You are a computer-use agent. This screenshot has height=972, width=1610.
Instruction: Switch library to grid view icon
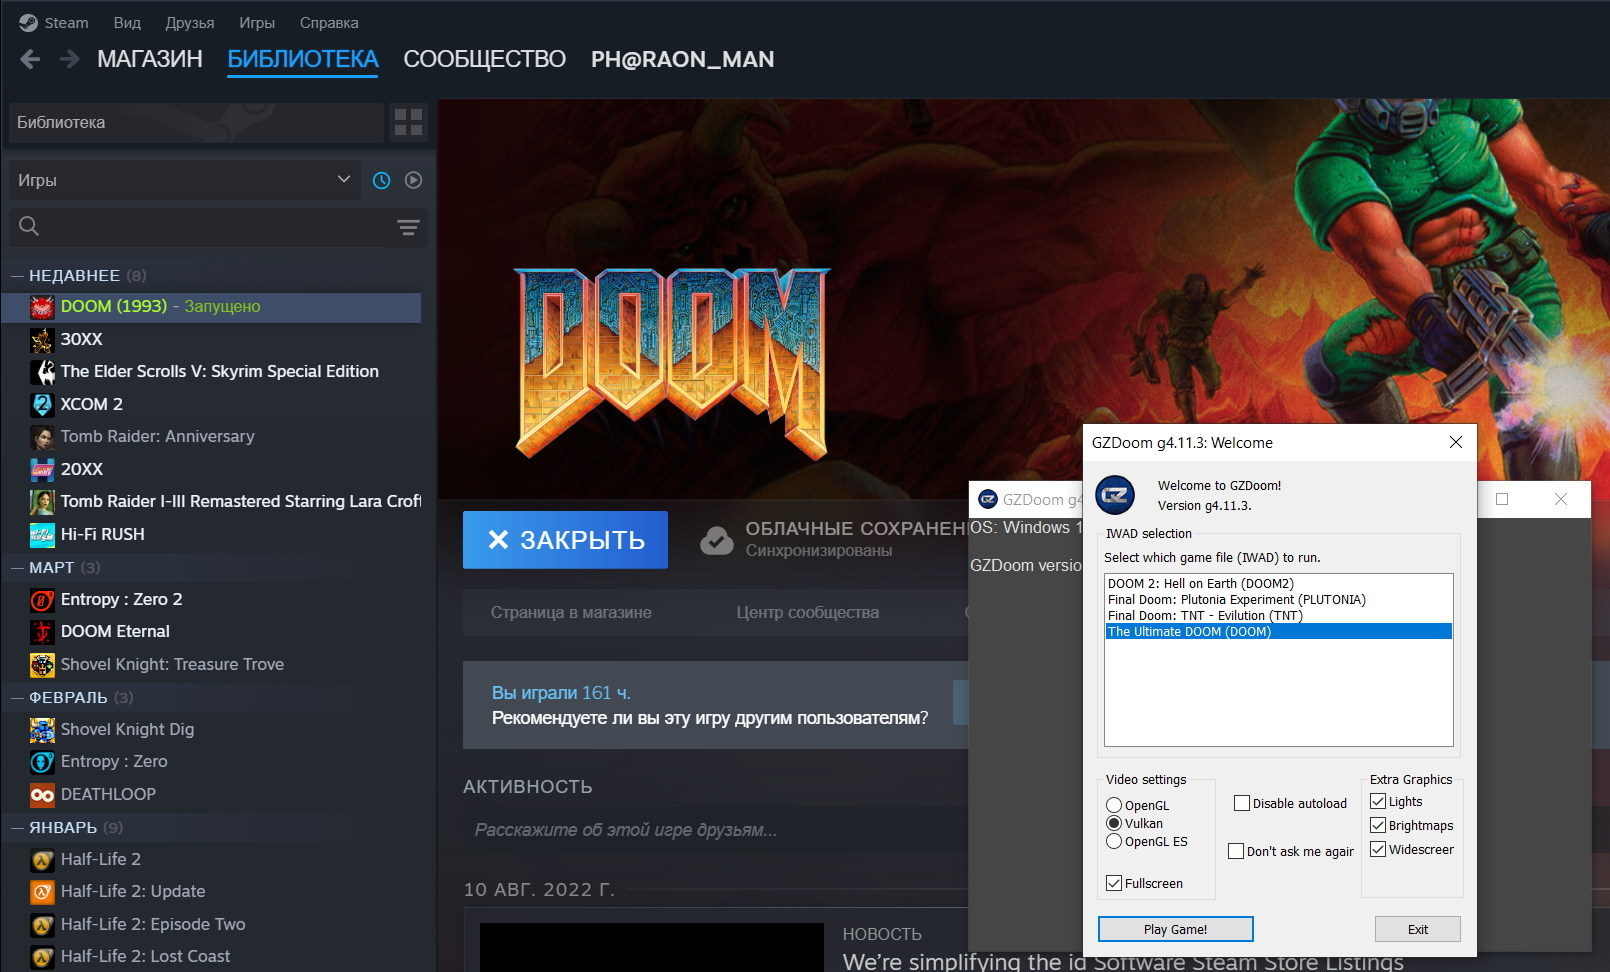click(408, 122)
